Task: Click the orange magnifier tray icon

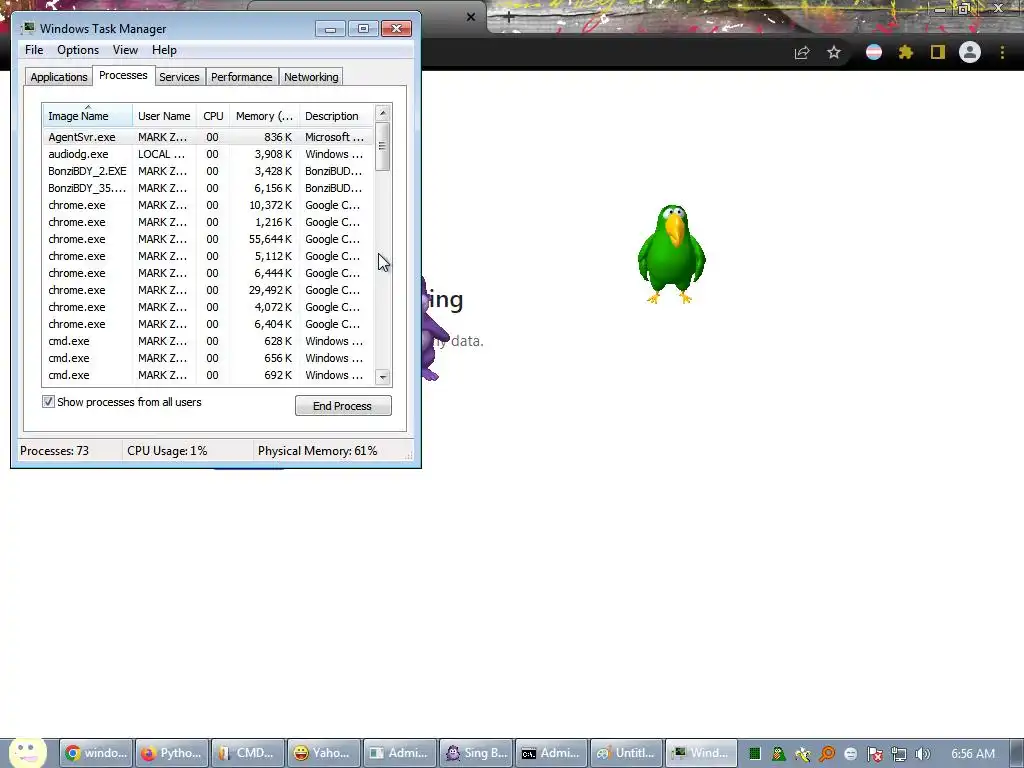Action: [827, 754]
